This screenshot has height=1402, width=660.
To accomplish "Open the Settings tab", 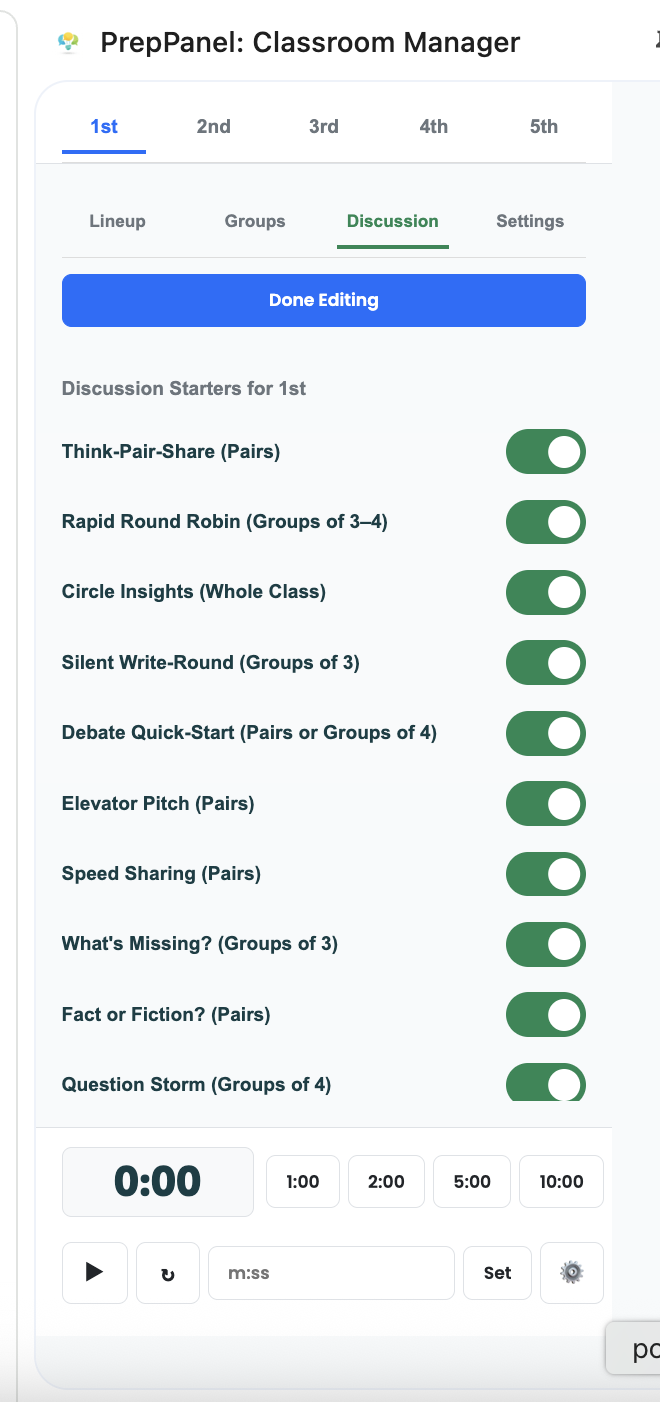I will tap(530, 221).
